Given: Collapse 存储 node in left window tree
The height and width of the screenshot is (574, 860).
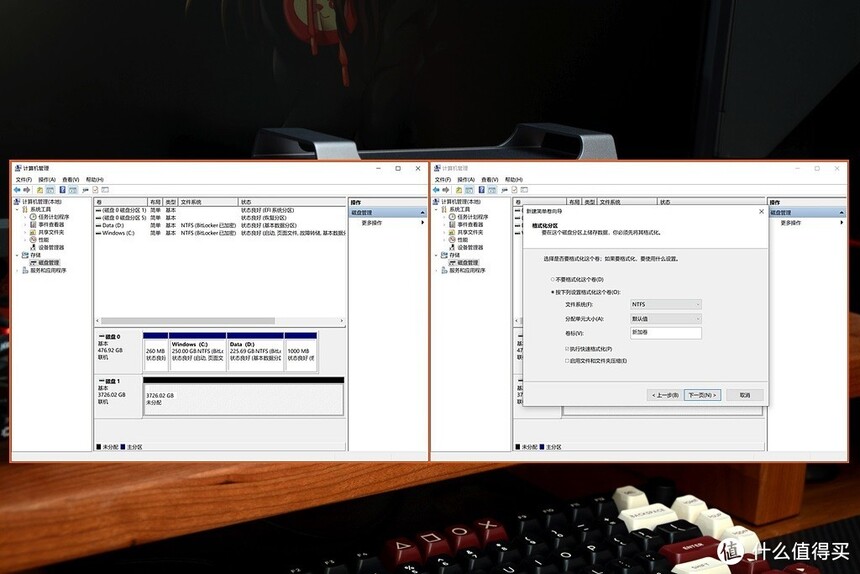Looking at the screenshot, I should pyautogui.click(x=17, y=255).
